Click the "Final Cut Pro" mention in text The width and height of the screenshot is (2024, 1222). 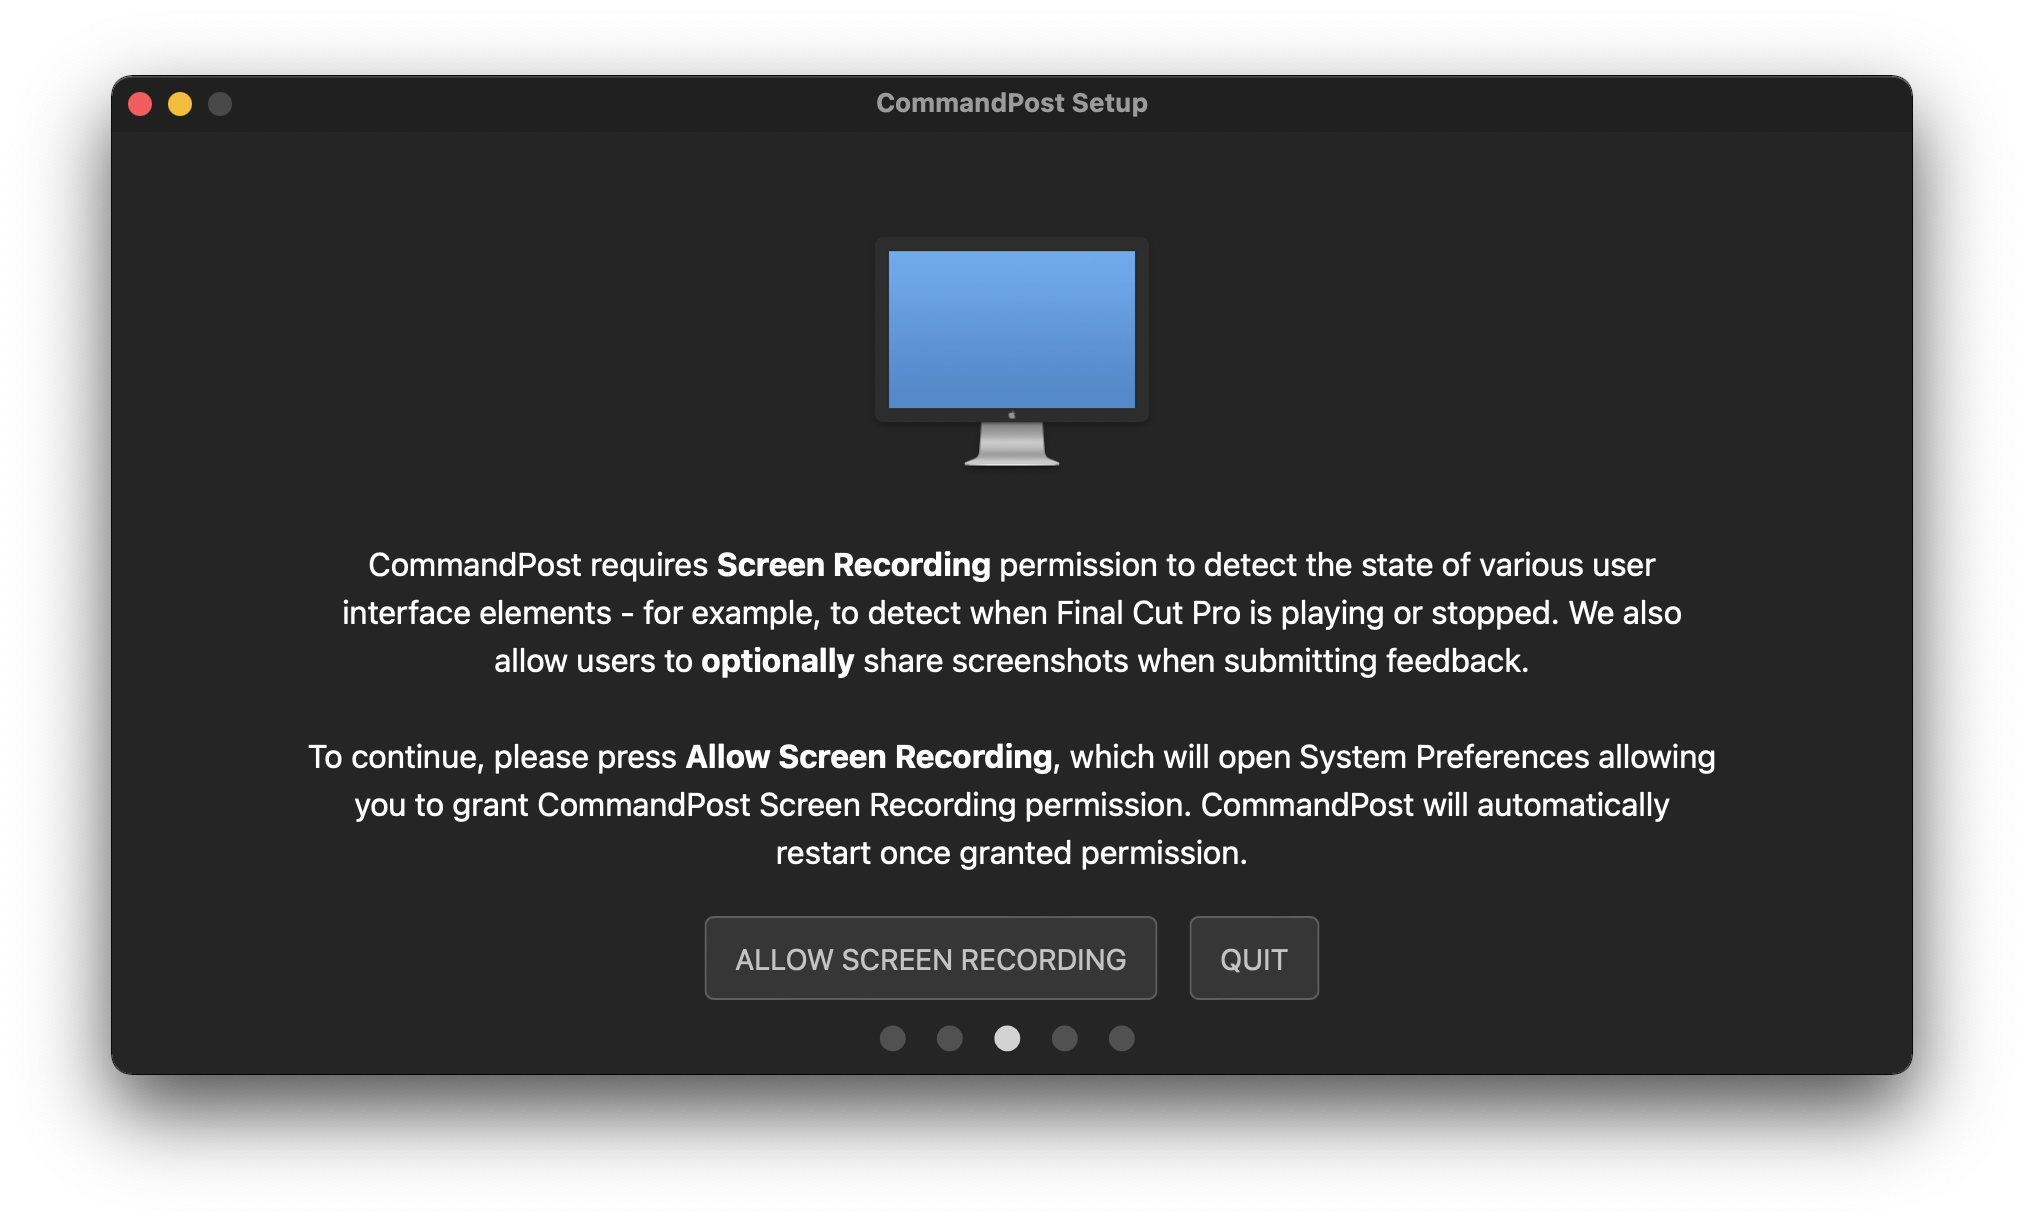click(x=1148, y=613)
